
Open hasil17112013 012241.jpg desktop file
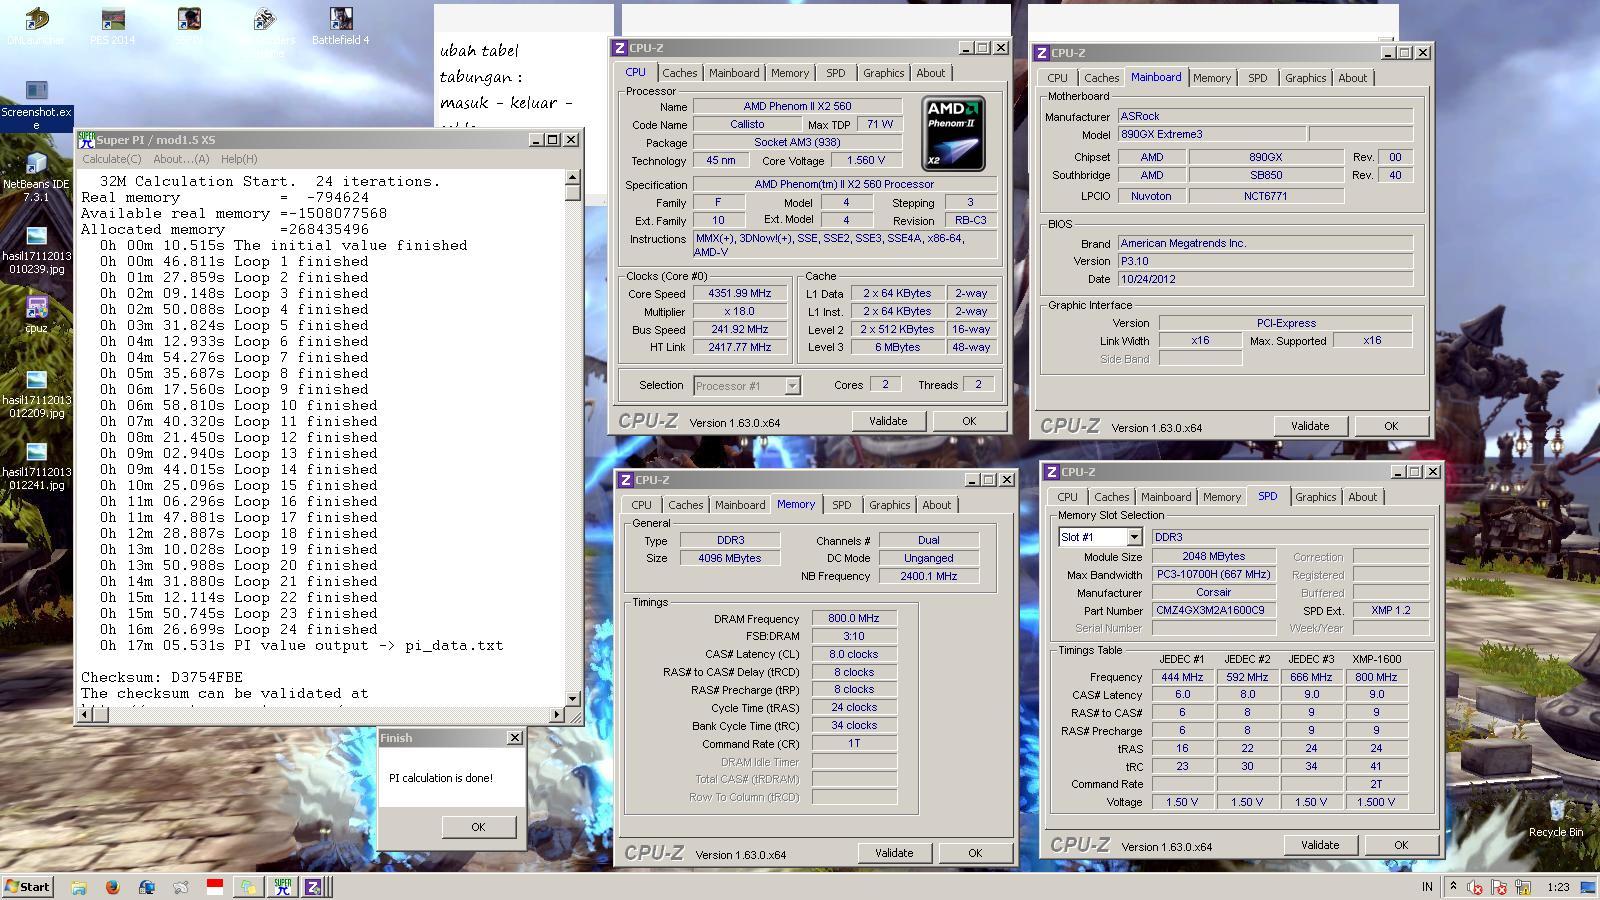(x=36, y=466)
